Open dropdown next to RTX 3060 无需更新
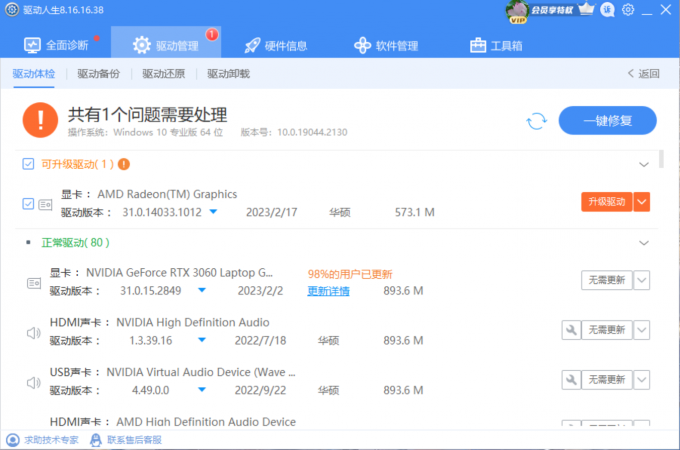This screenshot has height=450, width=680. click(x=642, y=280)
